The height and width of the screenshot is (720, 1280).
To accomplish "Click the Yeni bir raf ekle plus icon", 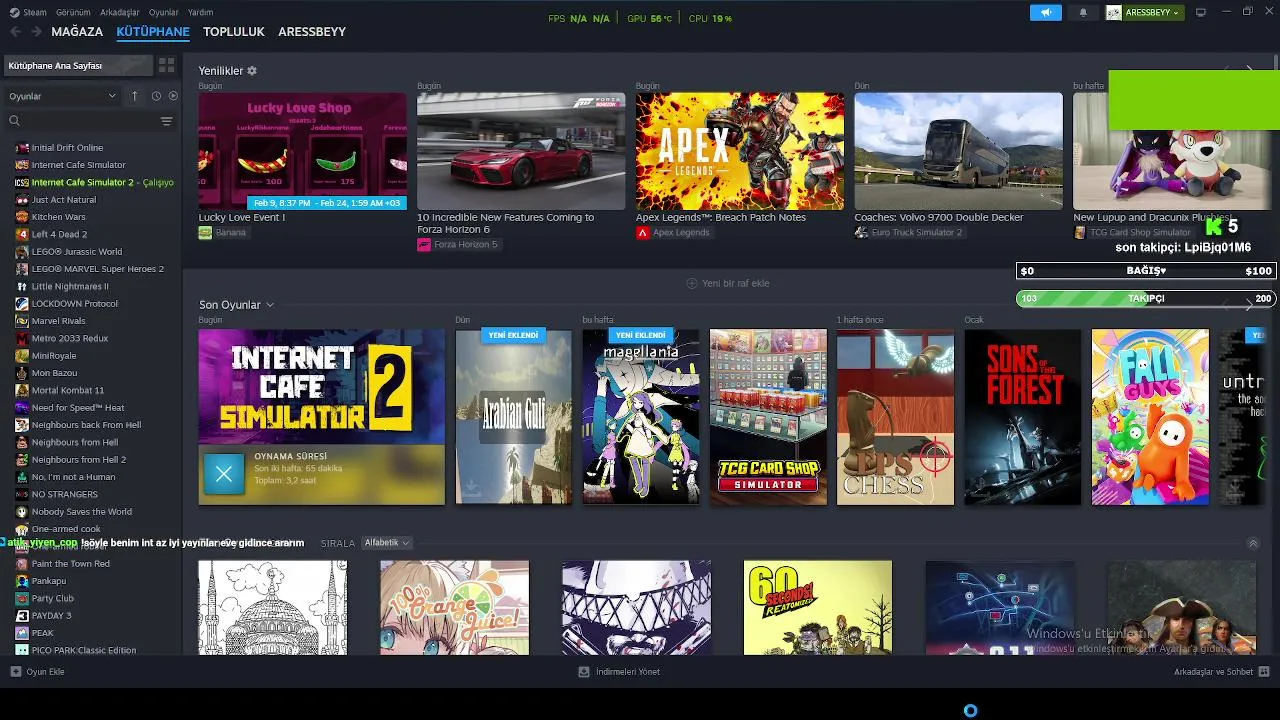I will [x=691, y=283].
